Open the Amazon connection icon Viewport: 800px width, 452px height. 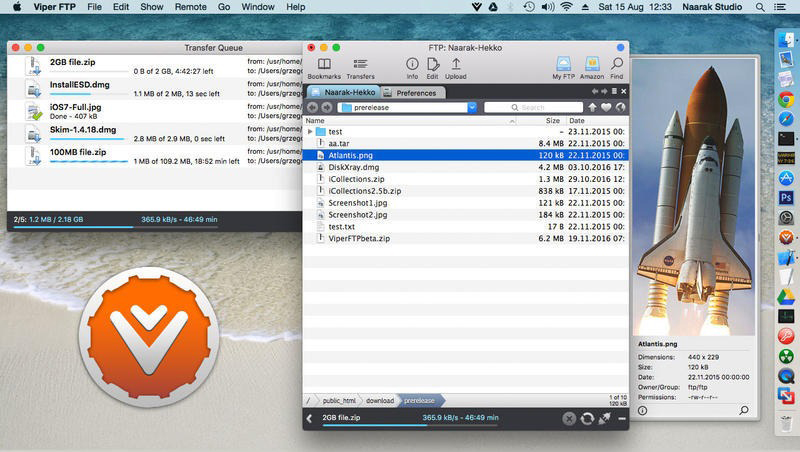coord(591,66)
